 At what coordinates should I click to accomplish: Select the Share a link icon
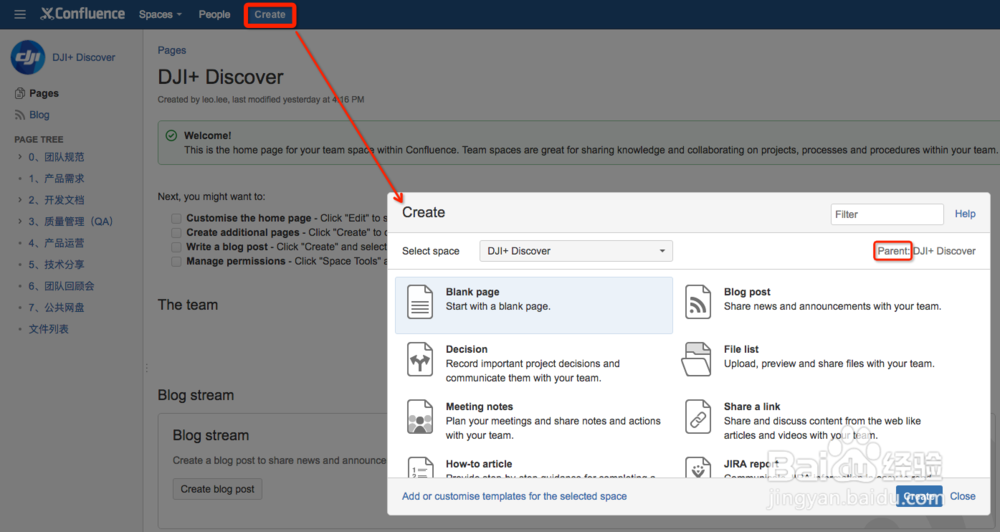point(698,417)
